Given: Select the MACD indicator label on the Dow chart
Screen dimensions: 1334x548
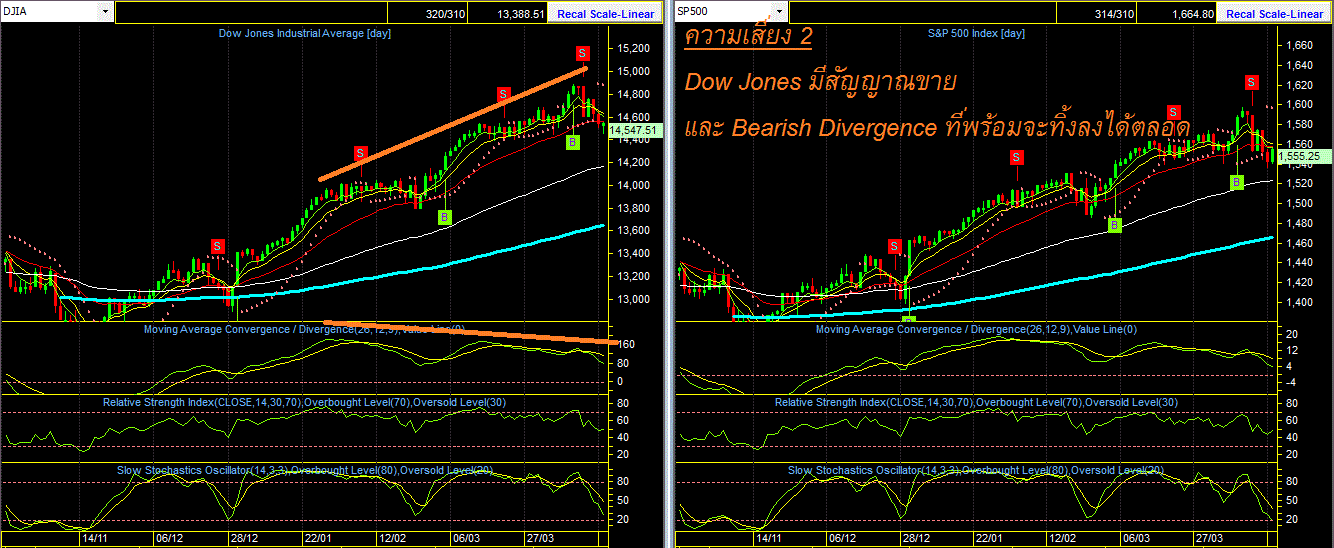Looking at the screenshot, I should [304, 328].
